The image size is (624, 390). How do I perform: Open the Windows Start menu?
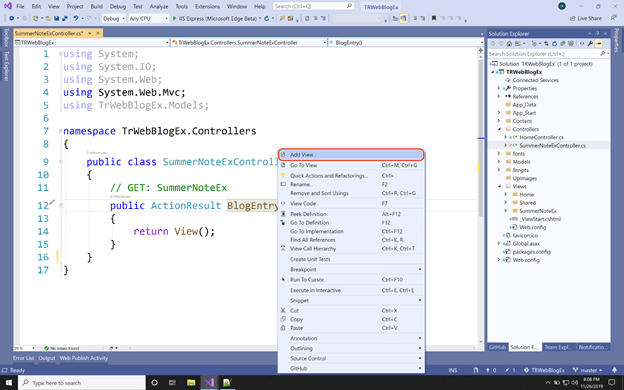pyautogui.click(x=9, y=382)
